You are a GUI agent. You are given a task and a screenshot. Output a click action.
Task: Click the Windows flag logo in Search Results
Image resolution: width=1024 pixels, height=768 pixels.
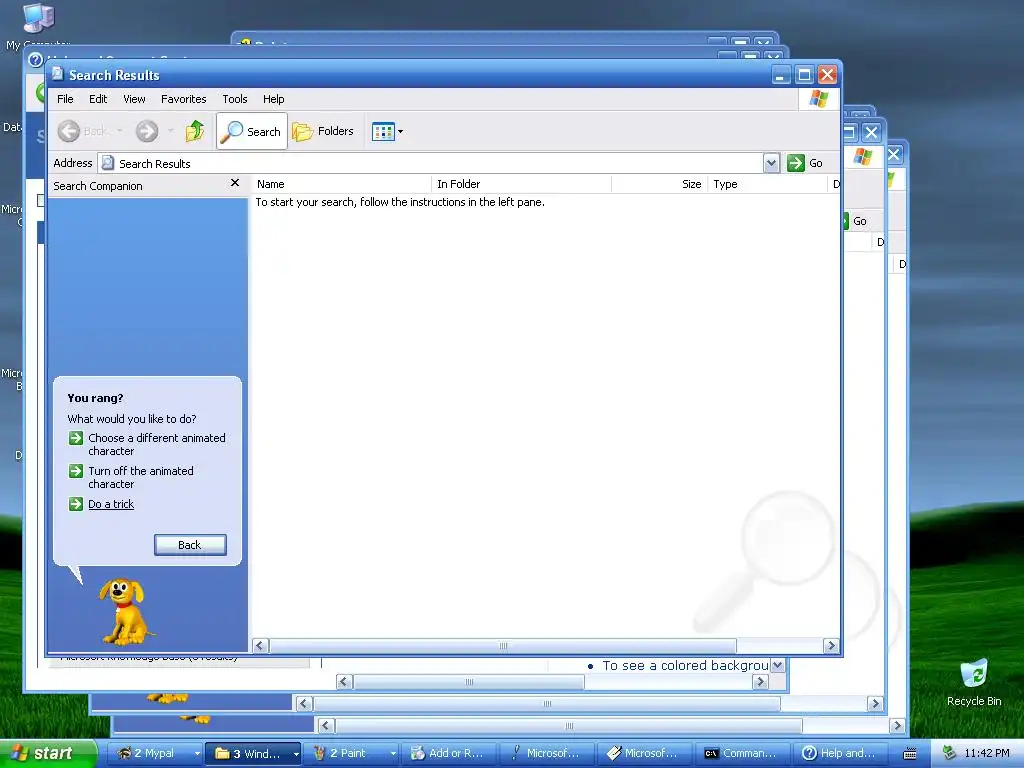818,99
